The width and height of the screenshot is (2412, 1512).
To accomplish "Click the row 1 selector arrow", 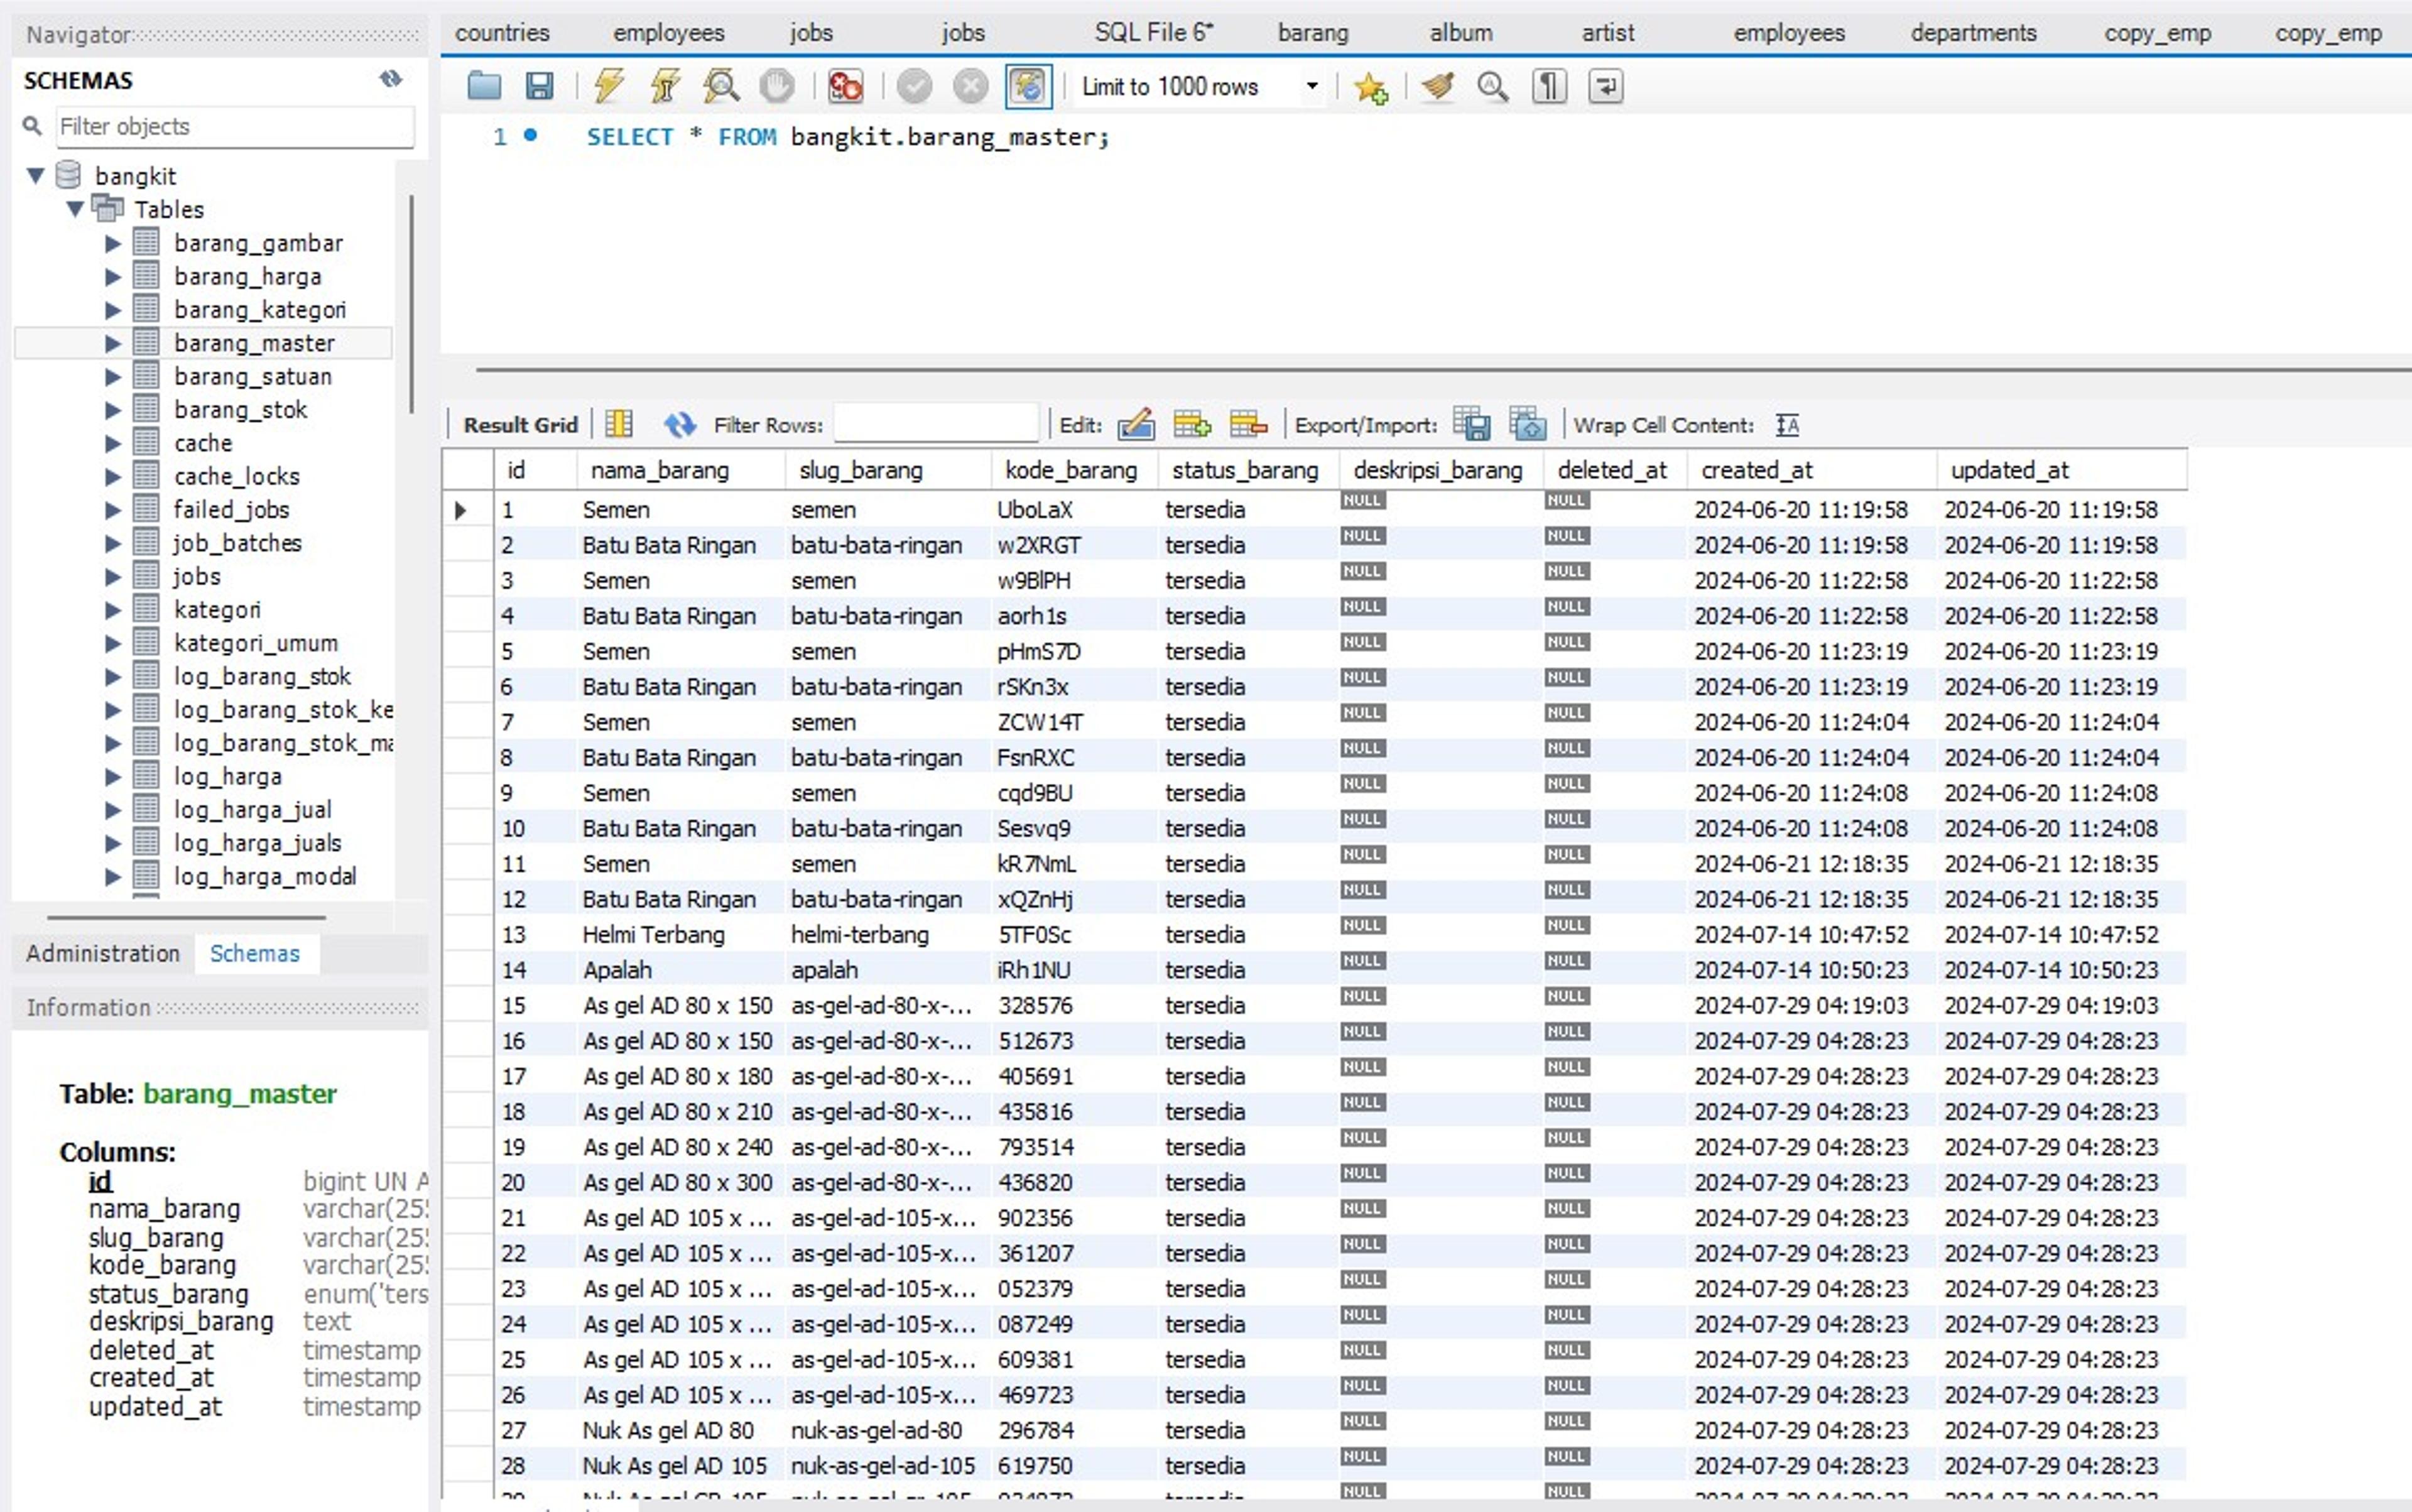I will click(x=461, y=510).
